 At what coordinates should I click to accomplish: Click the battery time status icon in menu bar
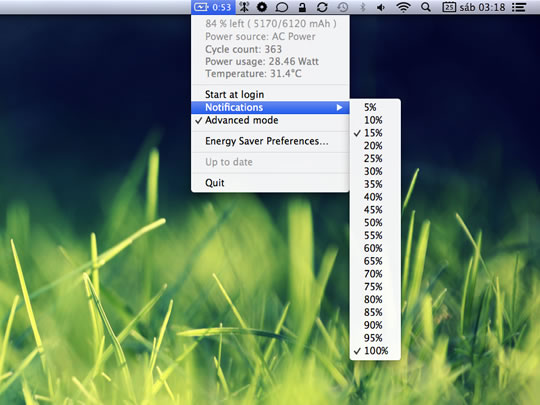[213, 7]
